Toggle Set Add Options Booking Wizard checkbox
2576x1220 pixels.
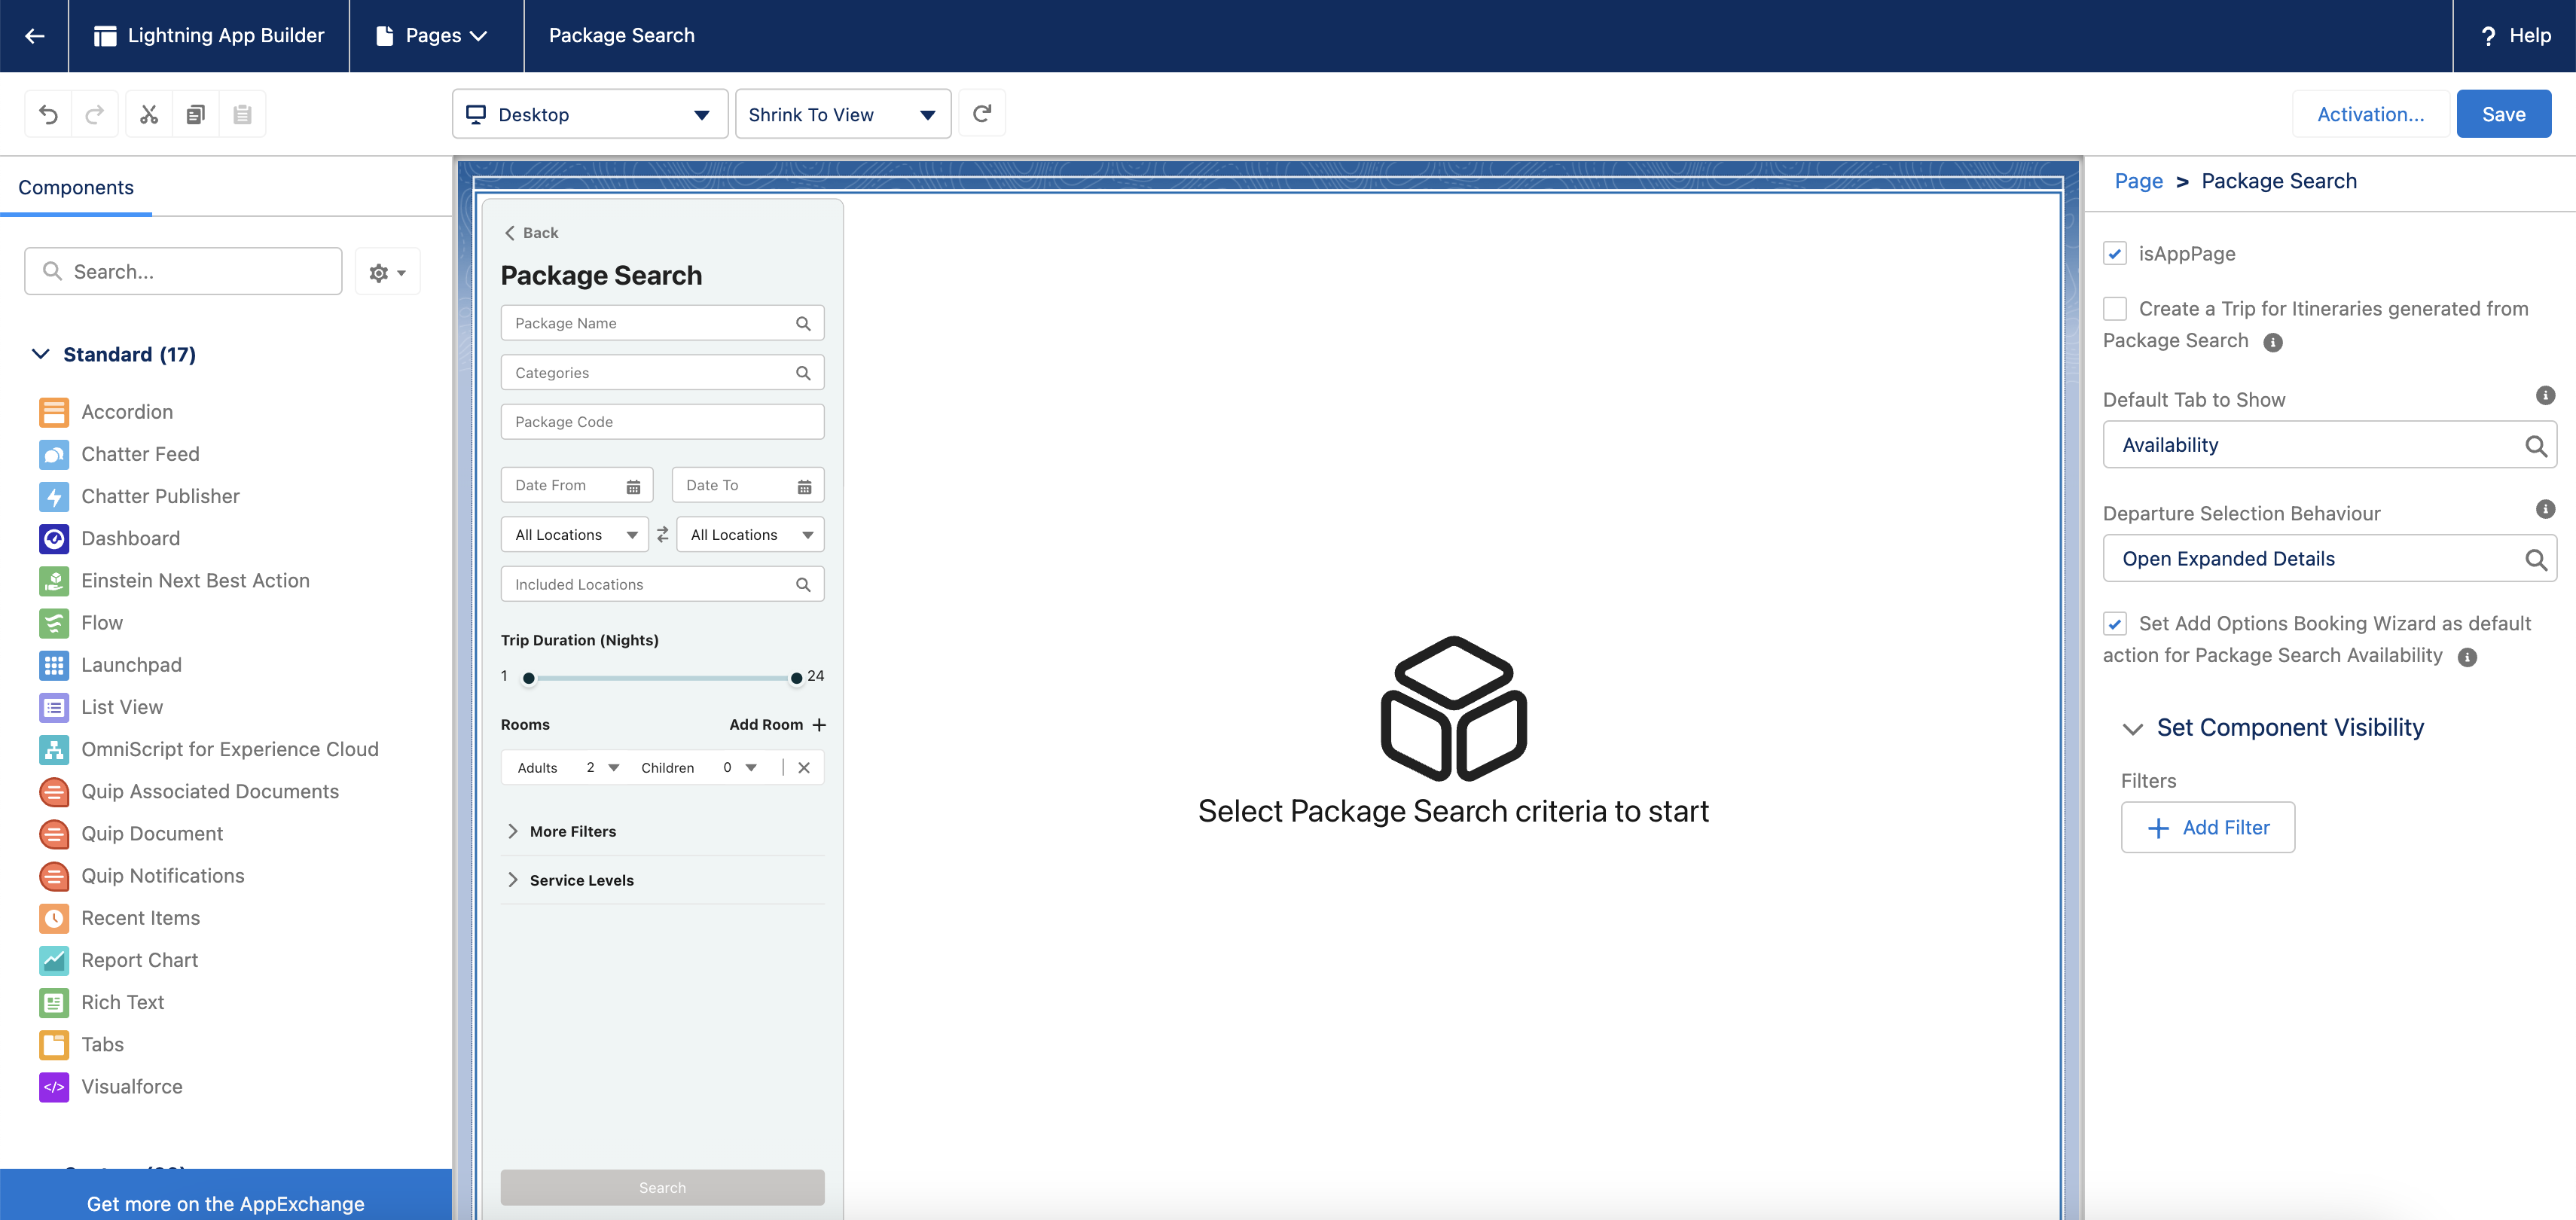(2114, 624)
